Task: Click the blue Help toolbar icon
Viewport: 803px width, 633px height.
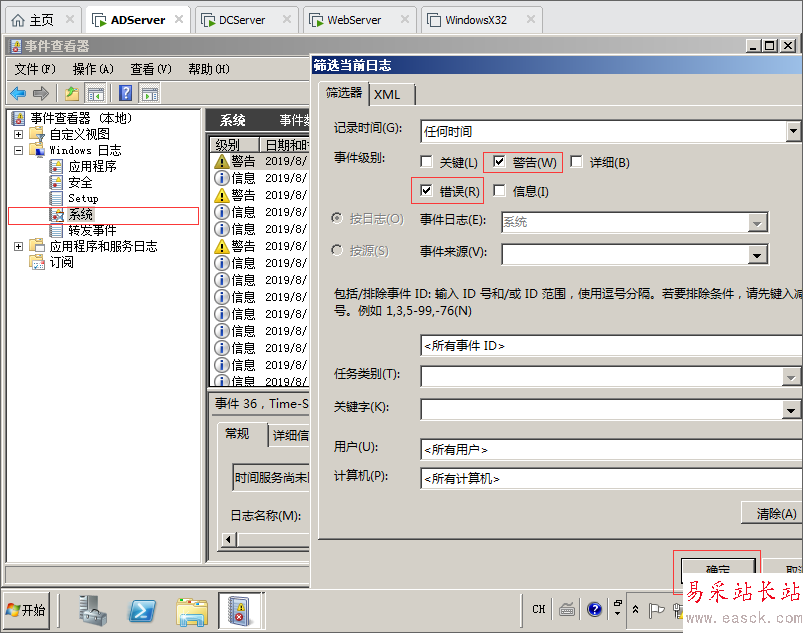Action: pyautogui.click(x=125, y=93)
